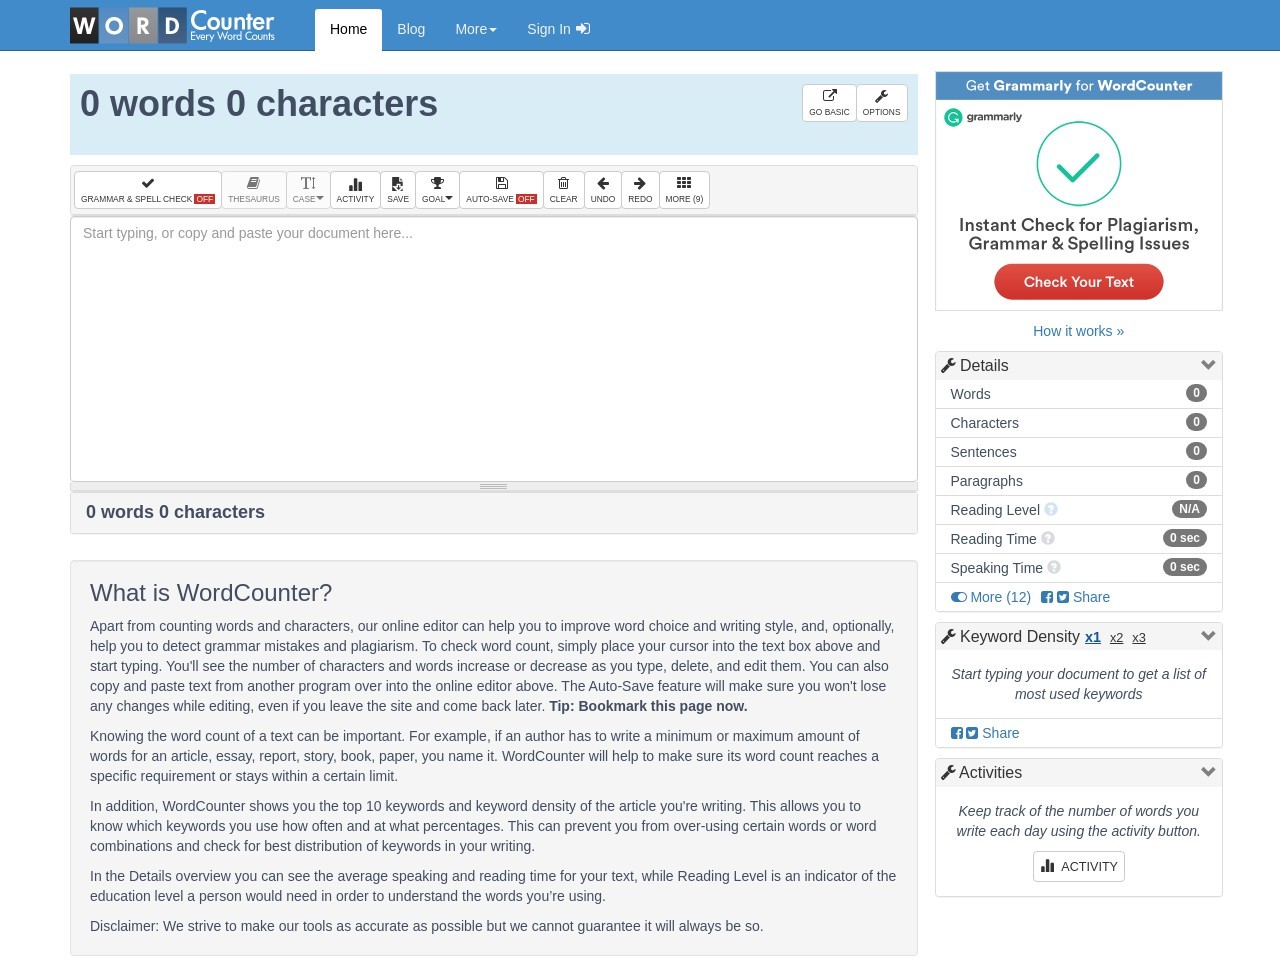Image resolution: width=1280 pixels, height=960 pixels.
Task: Click the Characters count row
Action: tap(1078, 423)
